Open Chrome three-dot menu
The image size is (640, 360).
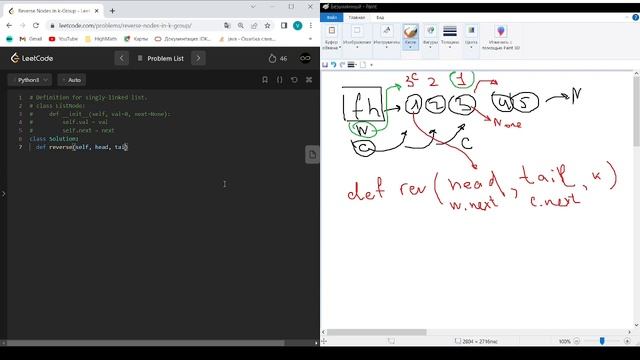(x=311, y=25)
